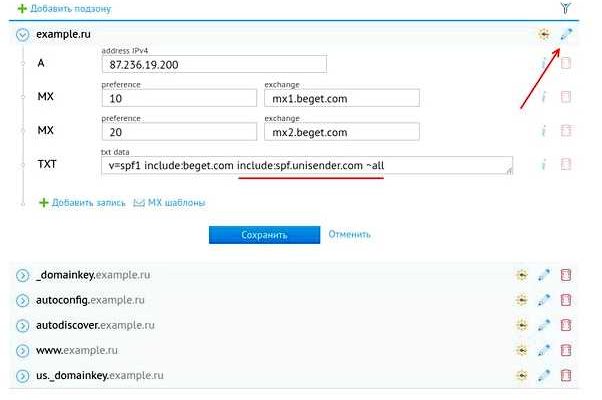This screenshot has height=400, width=602.
Task: Click info icon for MX mx2.beget.com record
Action: pyautogui.click(x=544, y=131)
